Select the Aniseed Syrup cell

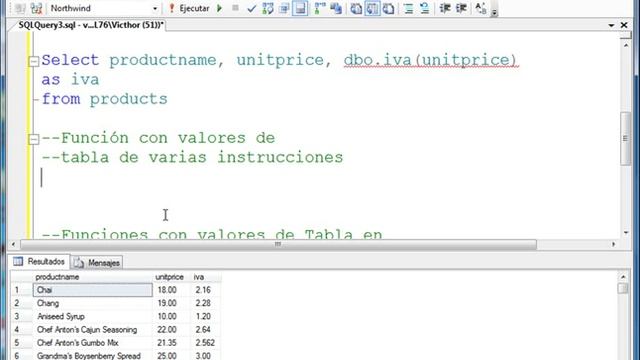click(93, 316)
